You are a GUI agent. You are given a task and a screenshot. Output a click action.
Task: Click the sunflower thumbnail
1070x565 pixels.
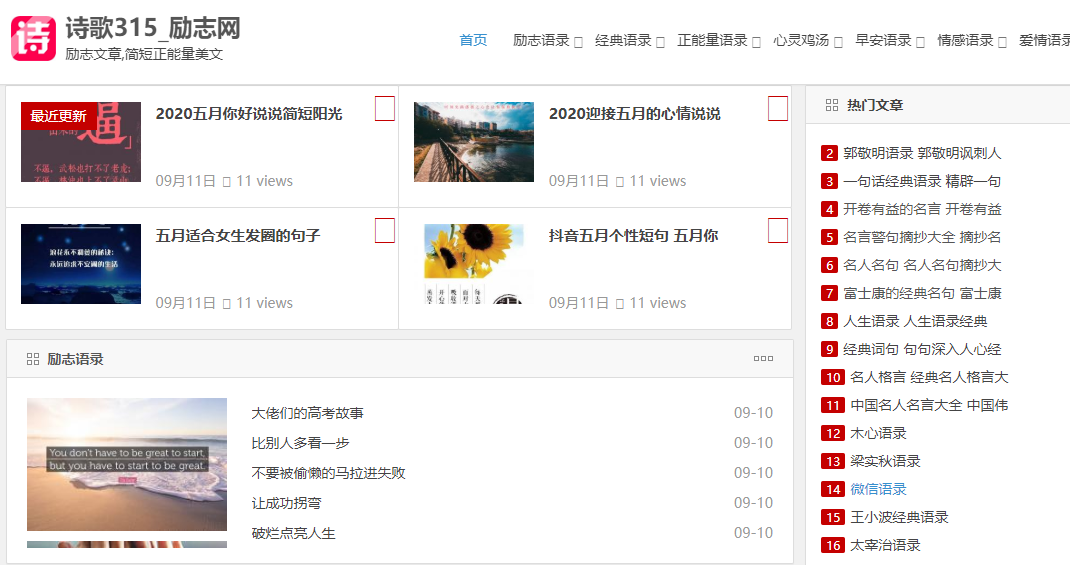click(474, 264)
